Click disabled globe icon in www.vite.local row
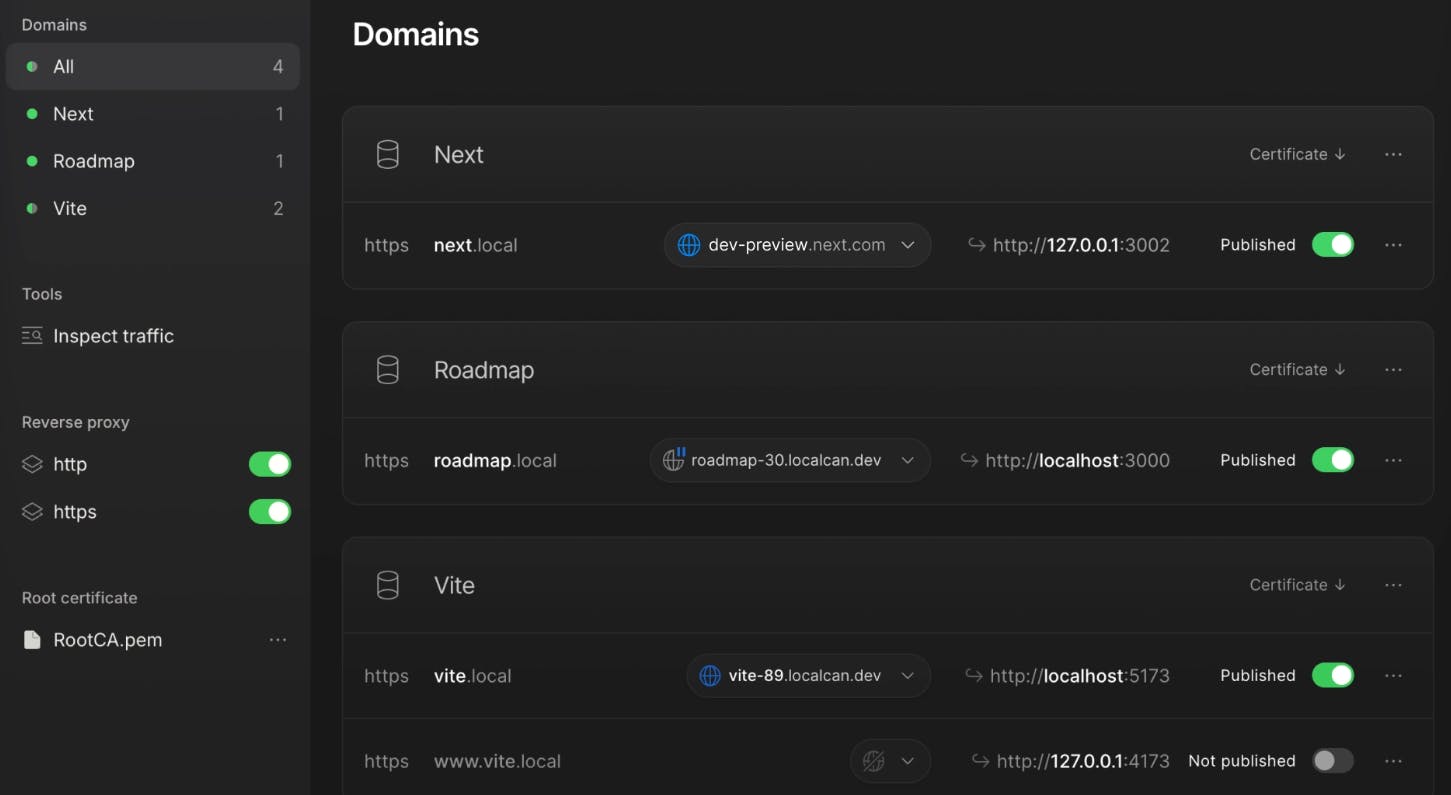The width and height of the screenshot is (1451, 795). tap(873, 761)
